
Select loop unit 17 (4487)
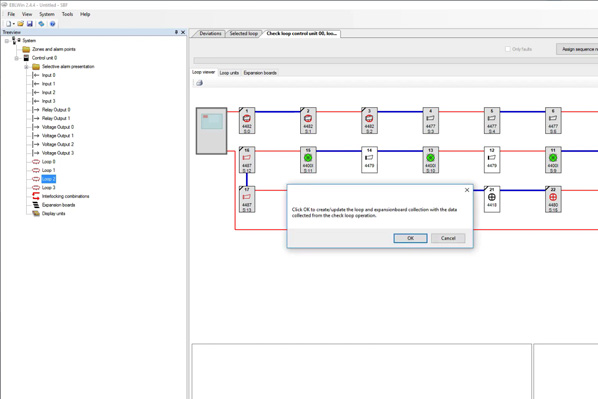[x=247, y=200]
